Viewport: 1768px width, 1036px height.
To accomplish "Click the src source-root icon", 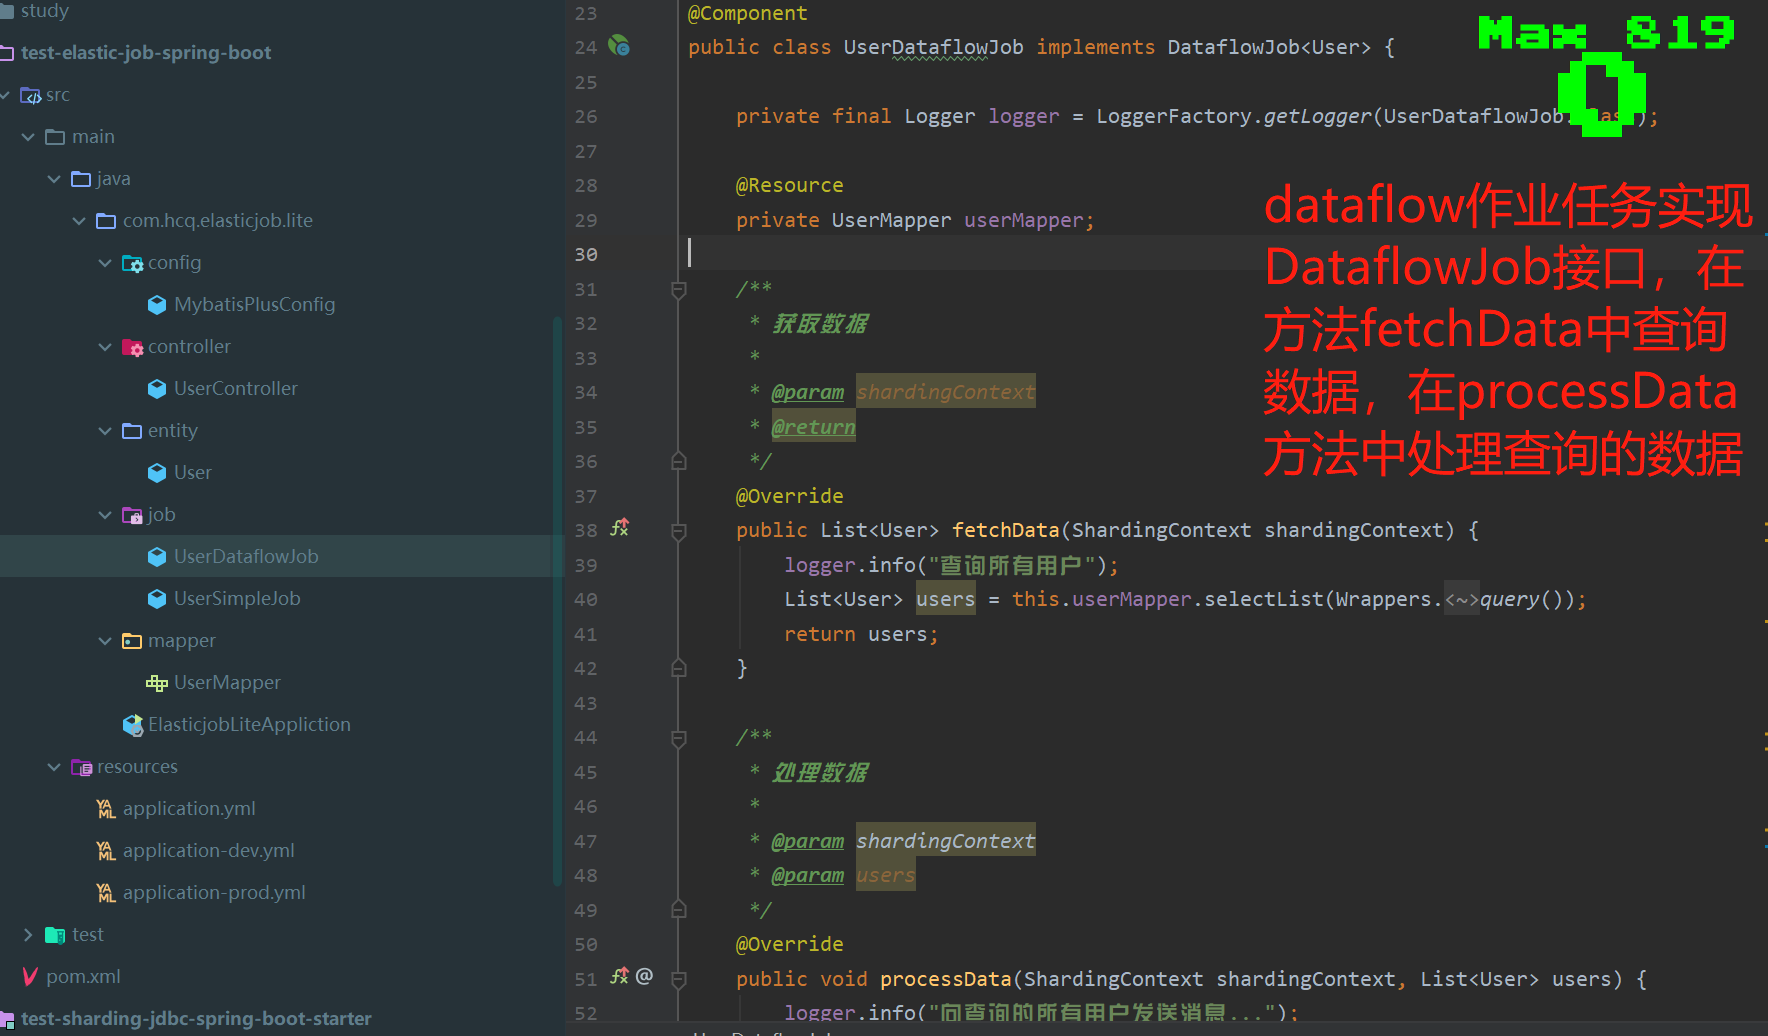I will click(29, 94).
